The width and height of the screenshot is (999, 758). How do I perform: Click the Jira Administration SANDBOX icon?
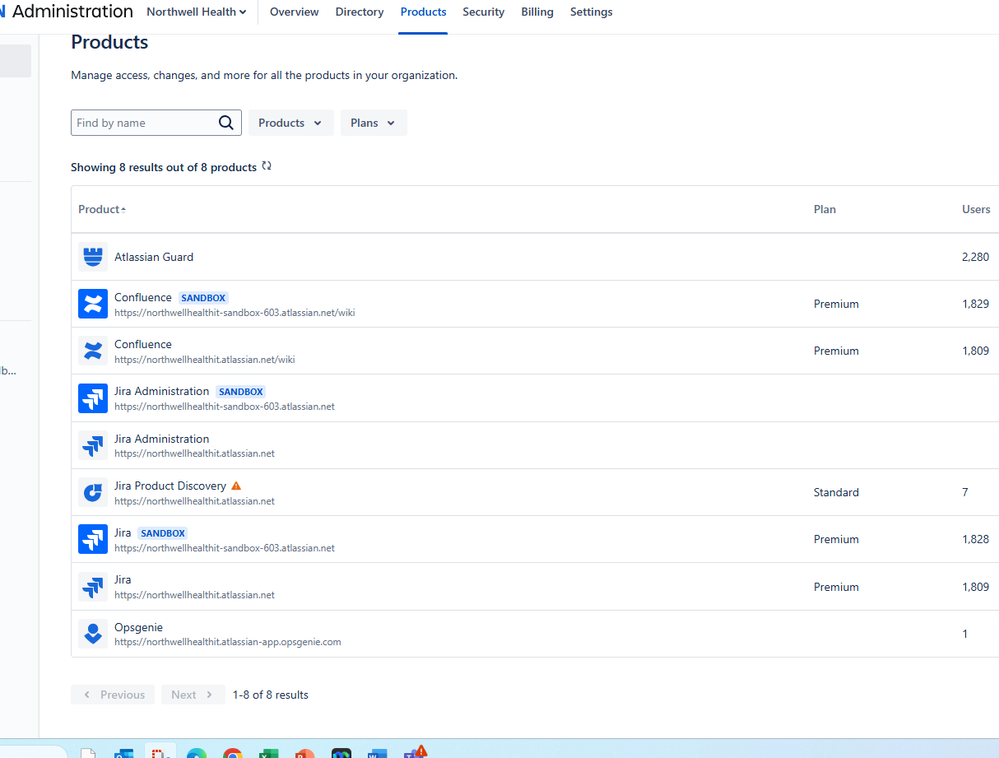[93, 398]
